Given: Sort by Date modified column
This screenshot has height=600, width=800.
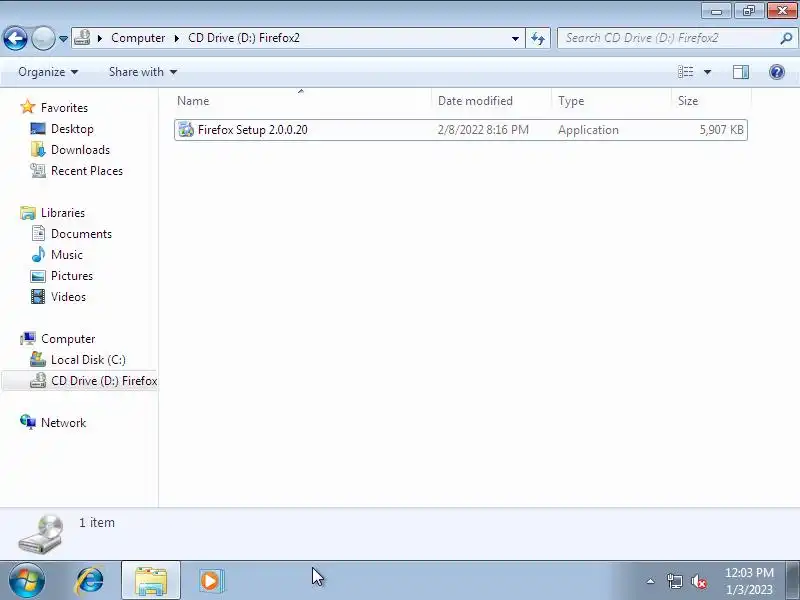Looking at the screenshot, I should point(491,101).
